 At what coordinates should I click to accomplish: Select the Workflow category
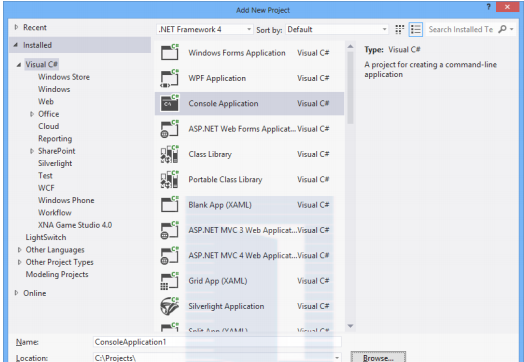(x=54, y=213)
